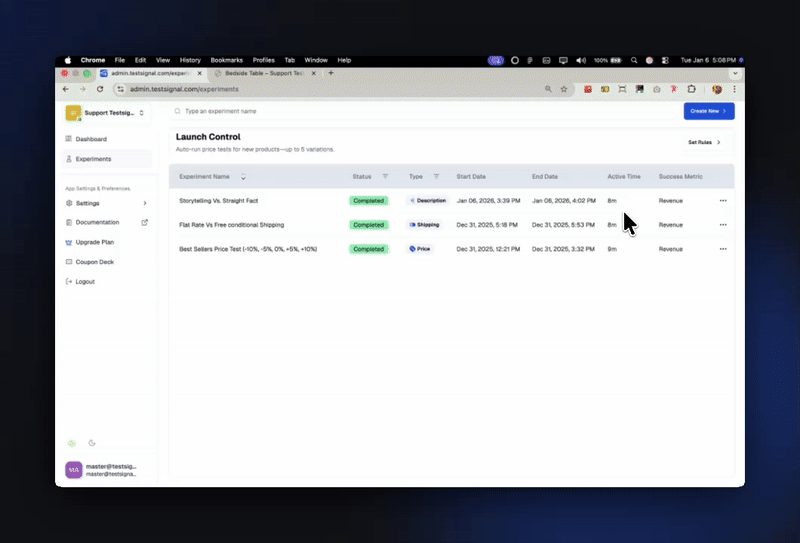This screenshot has width=800, height=543.
Task: Open Coupon Deck in the sidebar
Action: point(94,262)
